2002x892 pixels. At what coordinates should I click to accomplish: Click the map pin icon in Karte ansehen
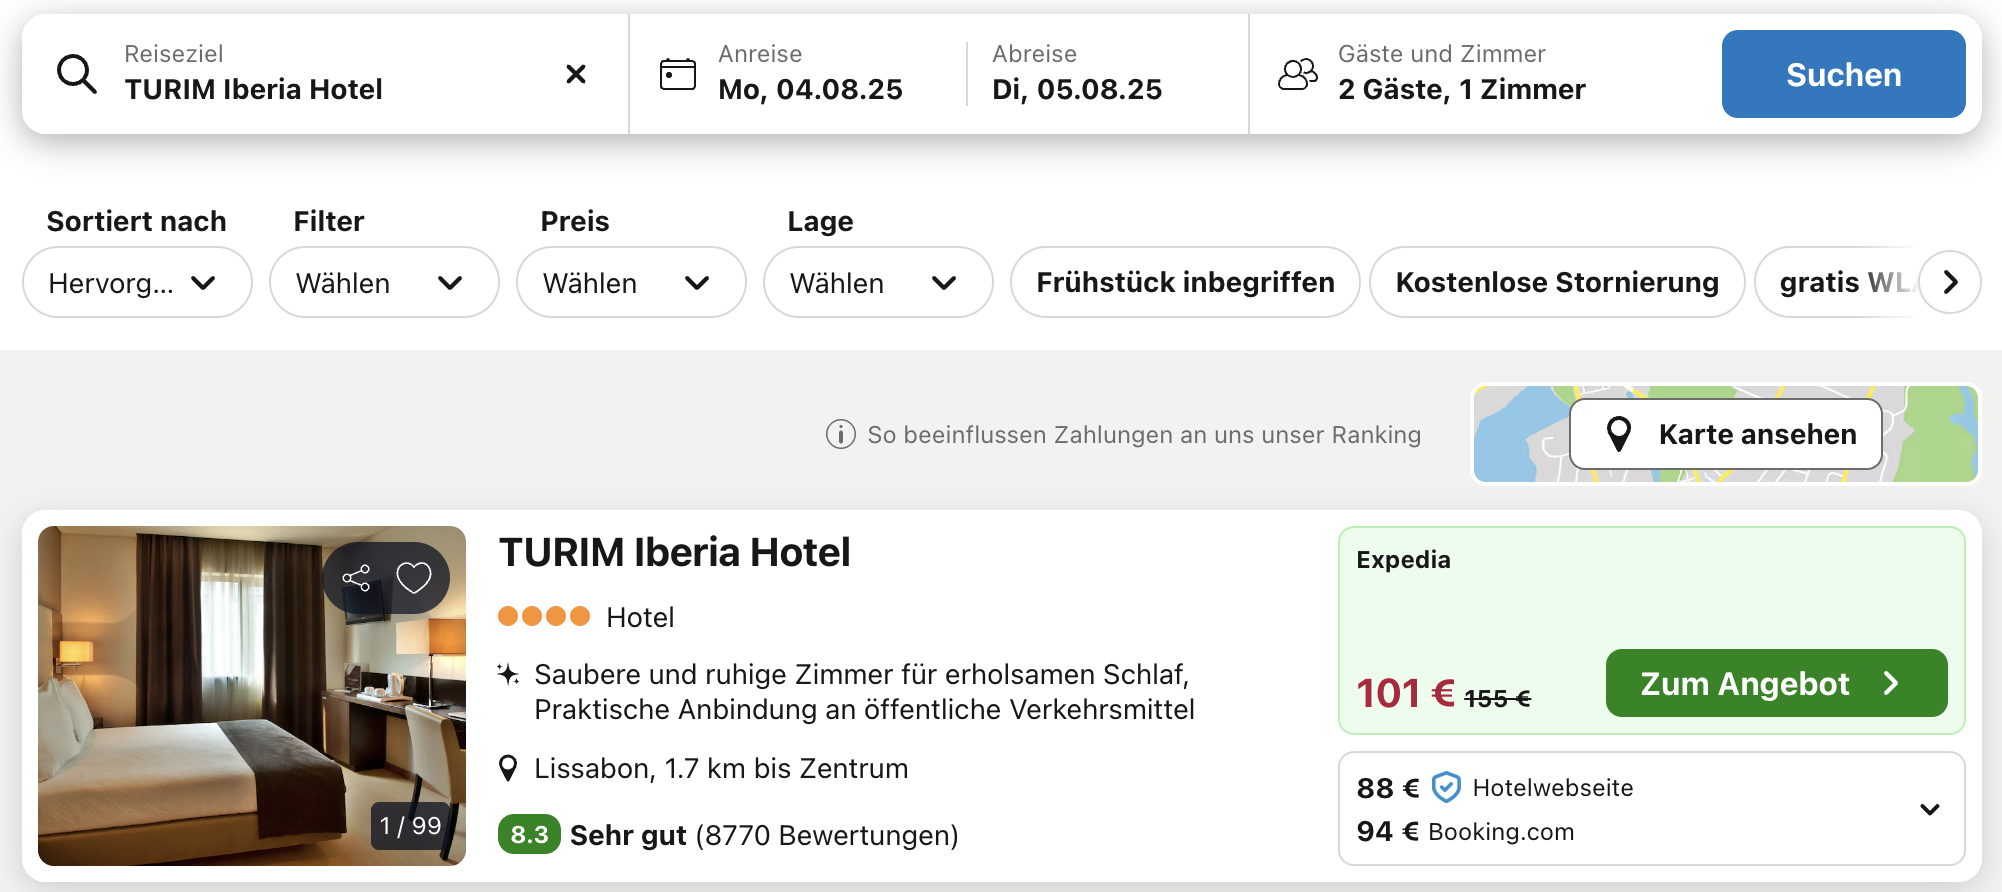click(x=1618, y=435)
